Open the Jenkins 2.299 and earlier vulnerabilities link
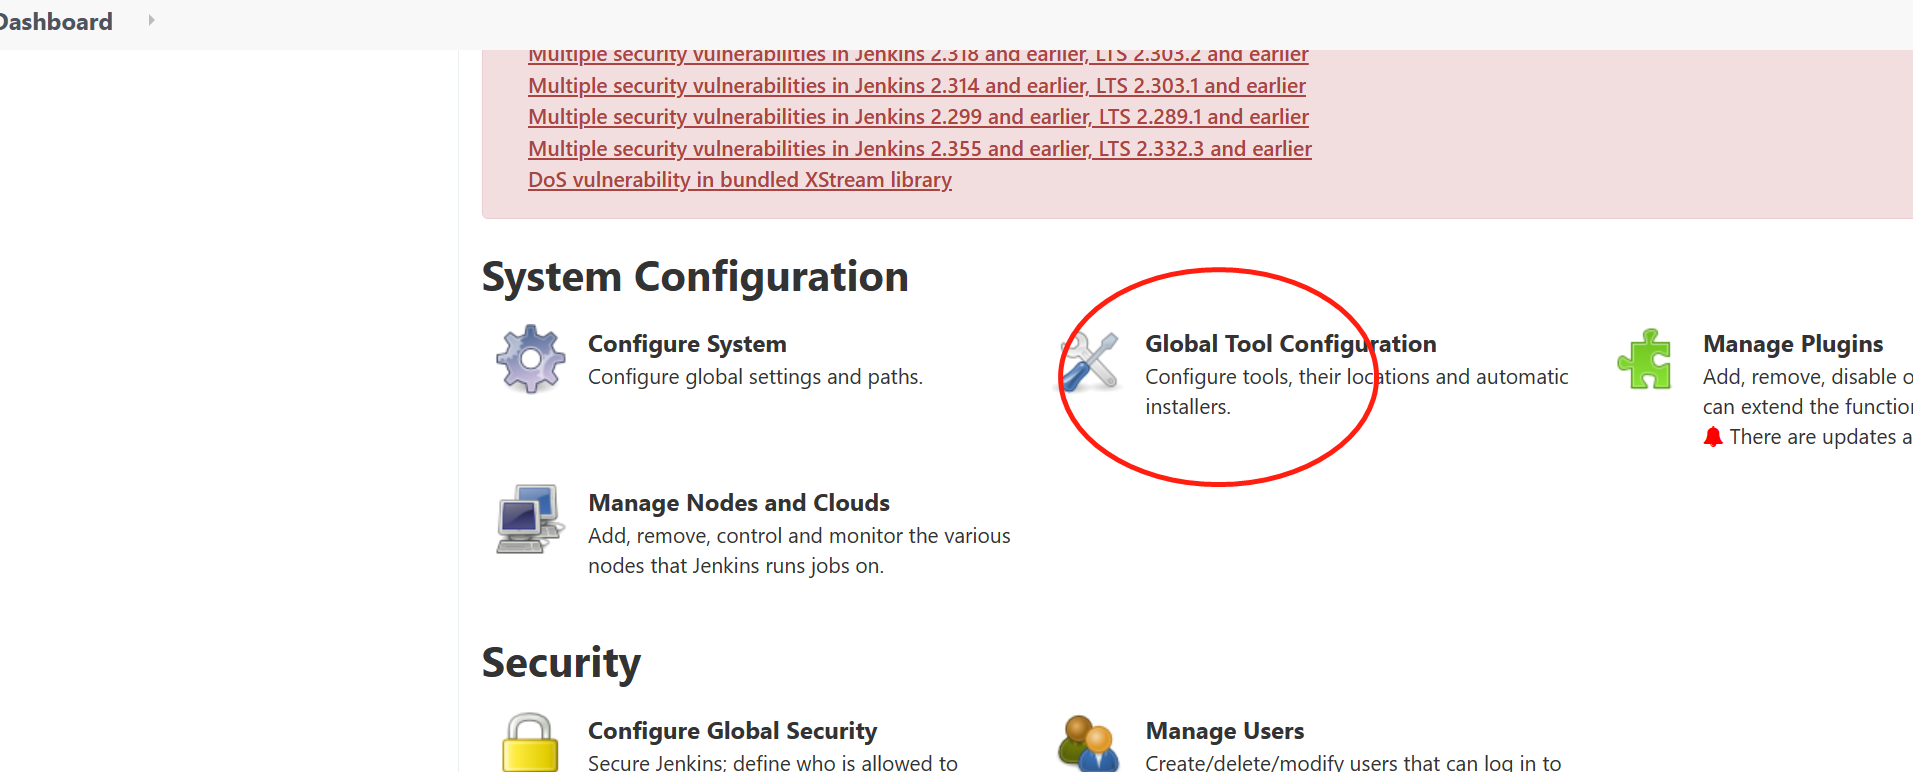 point(918,117)
